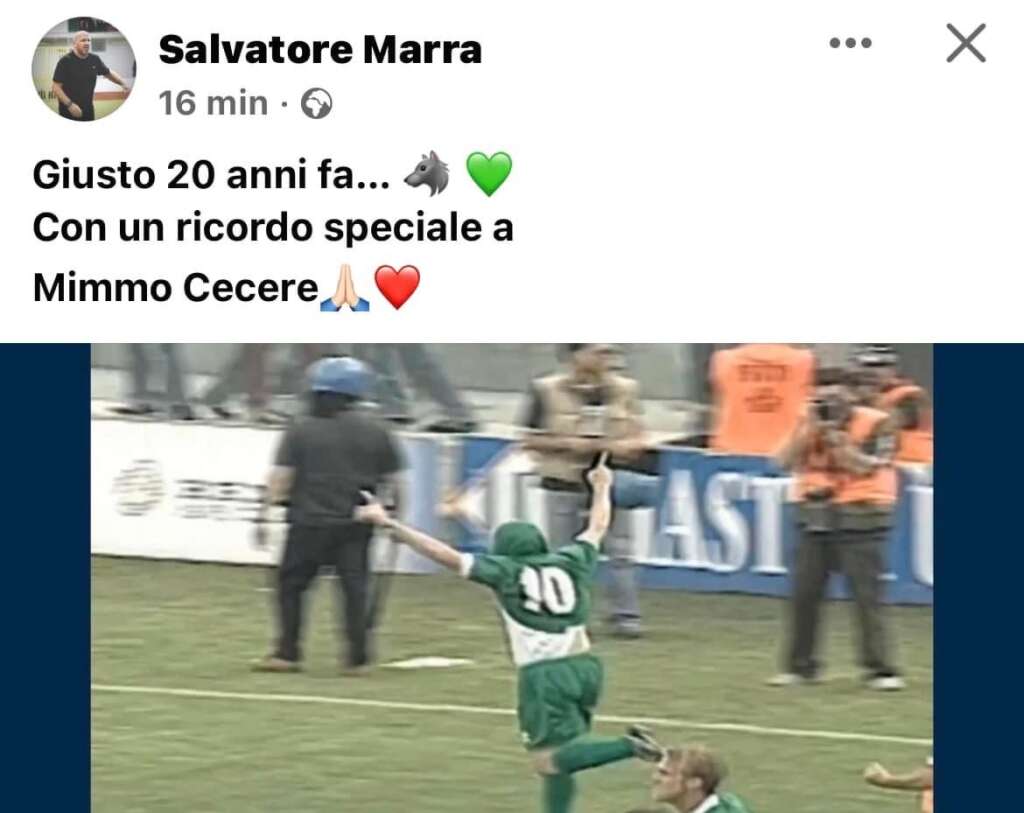This screenshot has width=1024, height=813.
Task: Click the praying hands emoji
Action: [x=345, y=287]
